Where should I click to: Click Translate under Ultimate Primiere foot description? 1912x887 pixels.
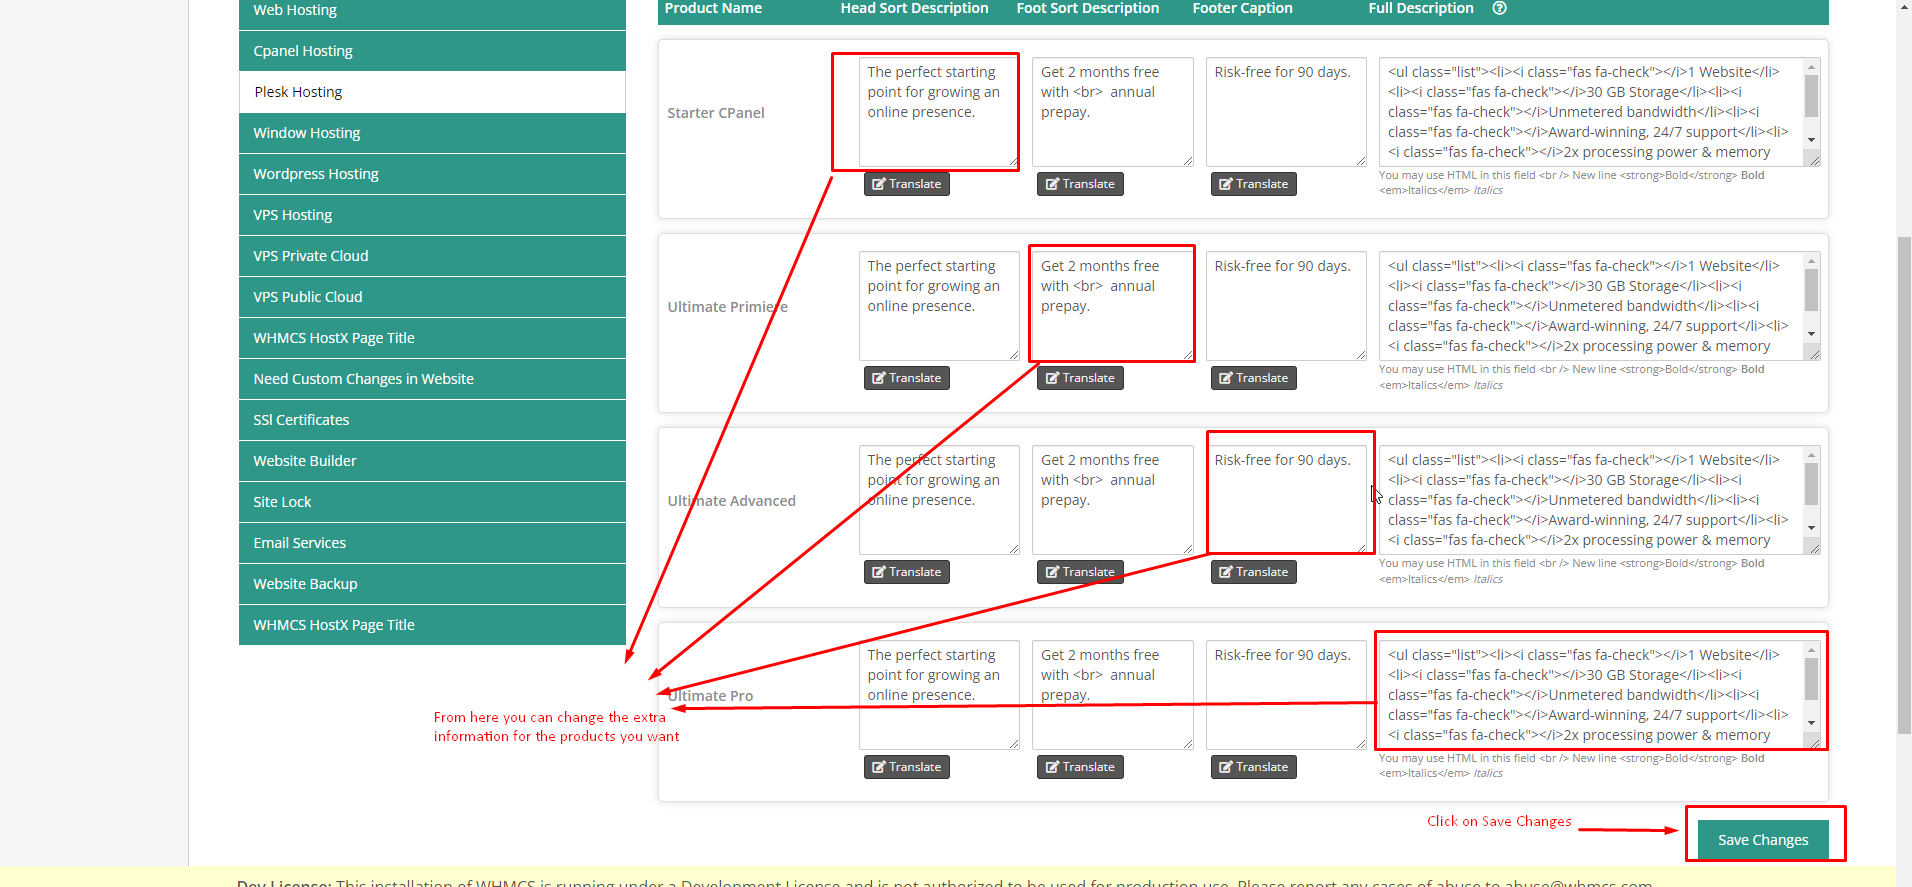pyautogui.click(x=1080, y=378)
